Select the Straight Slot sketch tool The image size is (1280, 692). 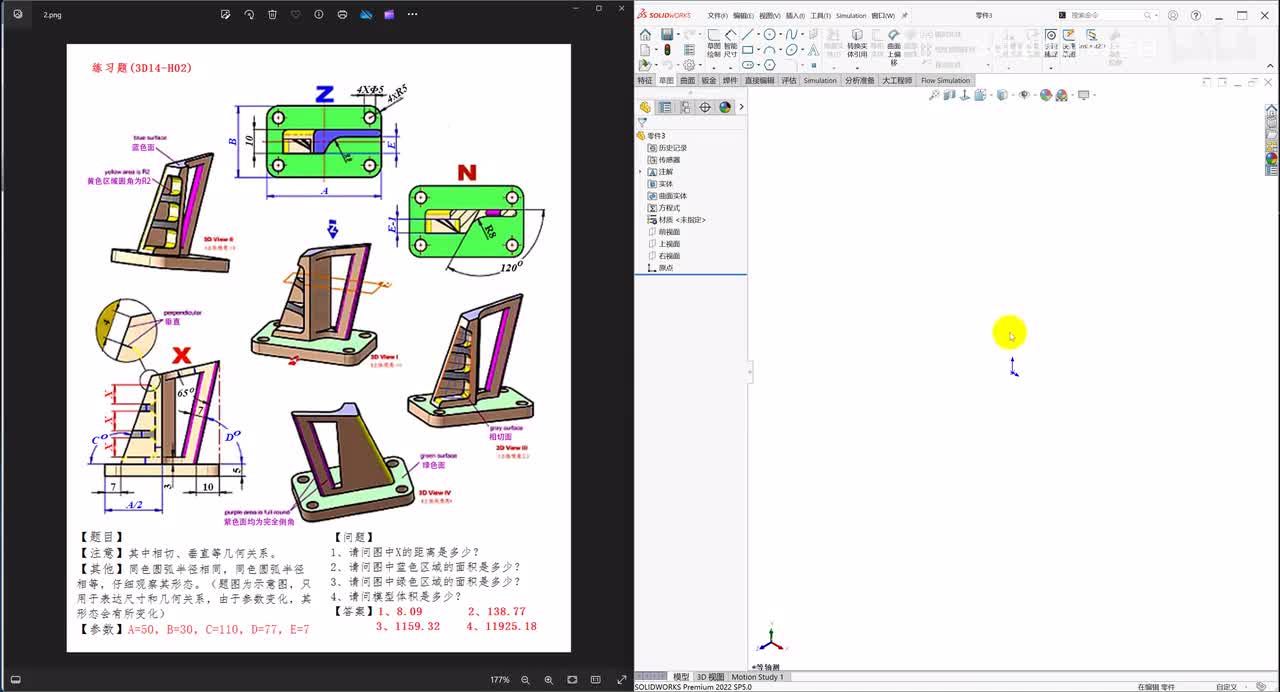[747, 65]
